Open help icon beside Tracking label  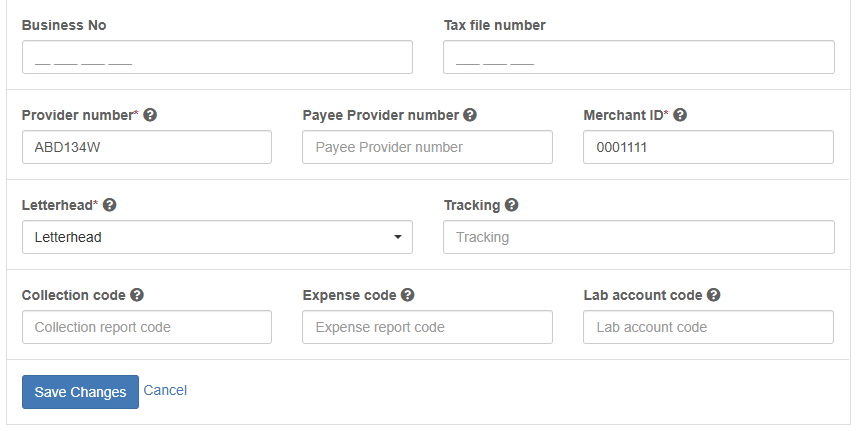pyautogui.click(x=512, y=205)
